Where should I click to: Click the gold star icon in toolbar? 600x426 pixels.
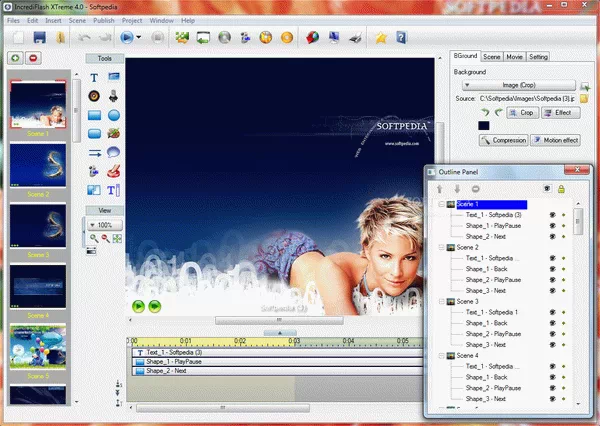[x=381, y=38]
